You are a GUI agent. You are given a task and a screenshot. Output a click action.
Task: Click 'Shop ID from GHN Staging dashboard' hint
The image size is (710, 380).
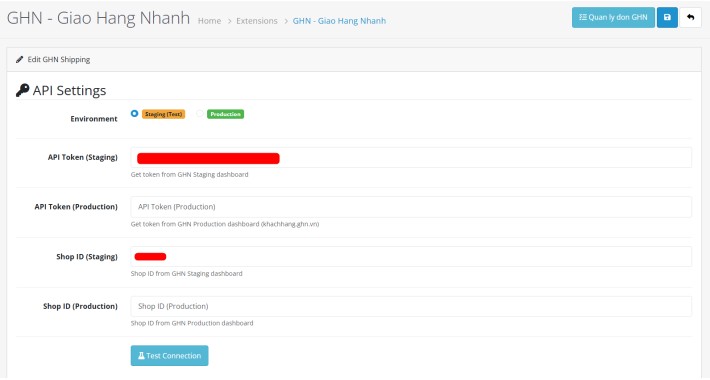click(187, 274)
